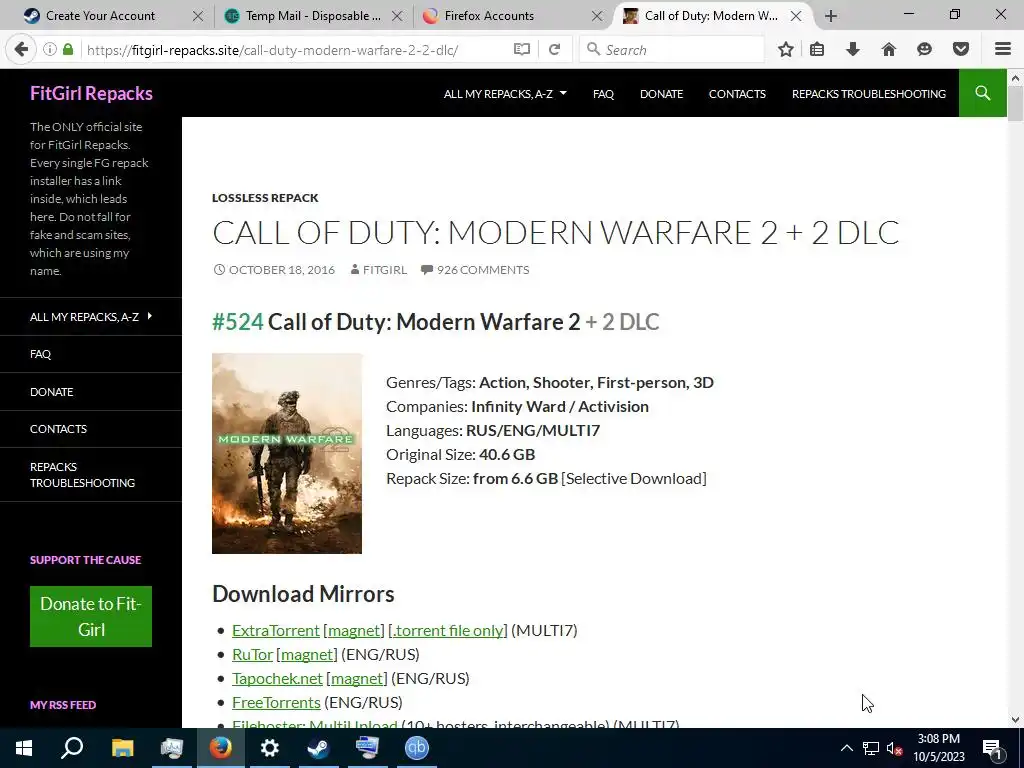The image size is (1024, 768).
Task: Open REPACKS TROUBLESHOOTING in left sidebar
Action: 82,475
